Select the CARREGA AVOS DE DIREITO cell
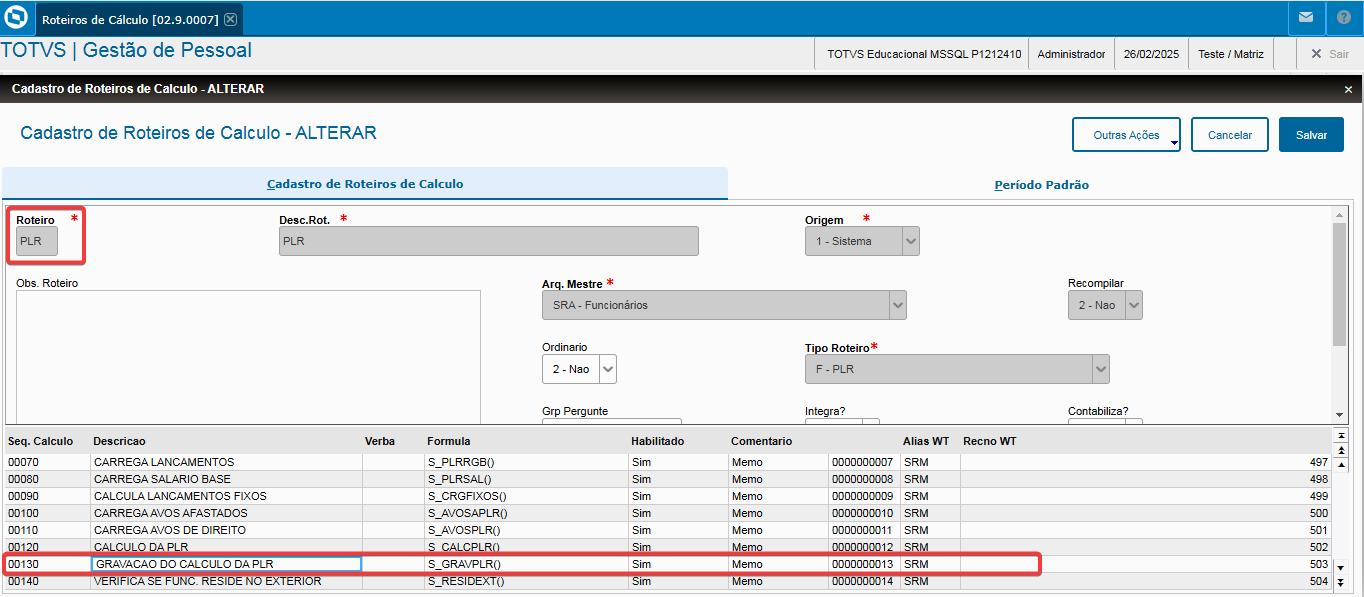Viewport: 1364px width, 597px height. [x=226, y=530]
